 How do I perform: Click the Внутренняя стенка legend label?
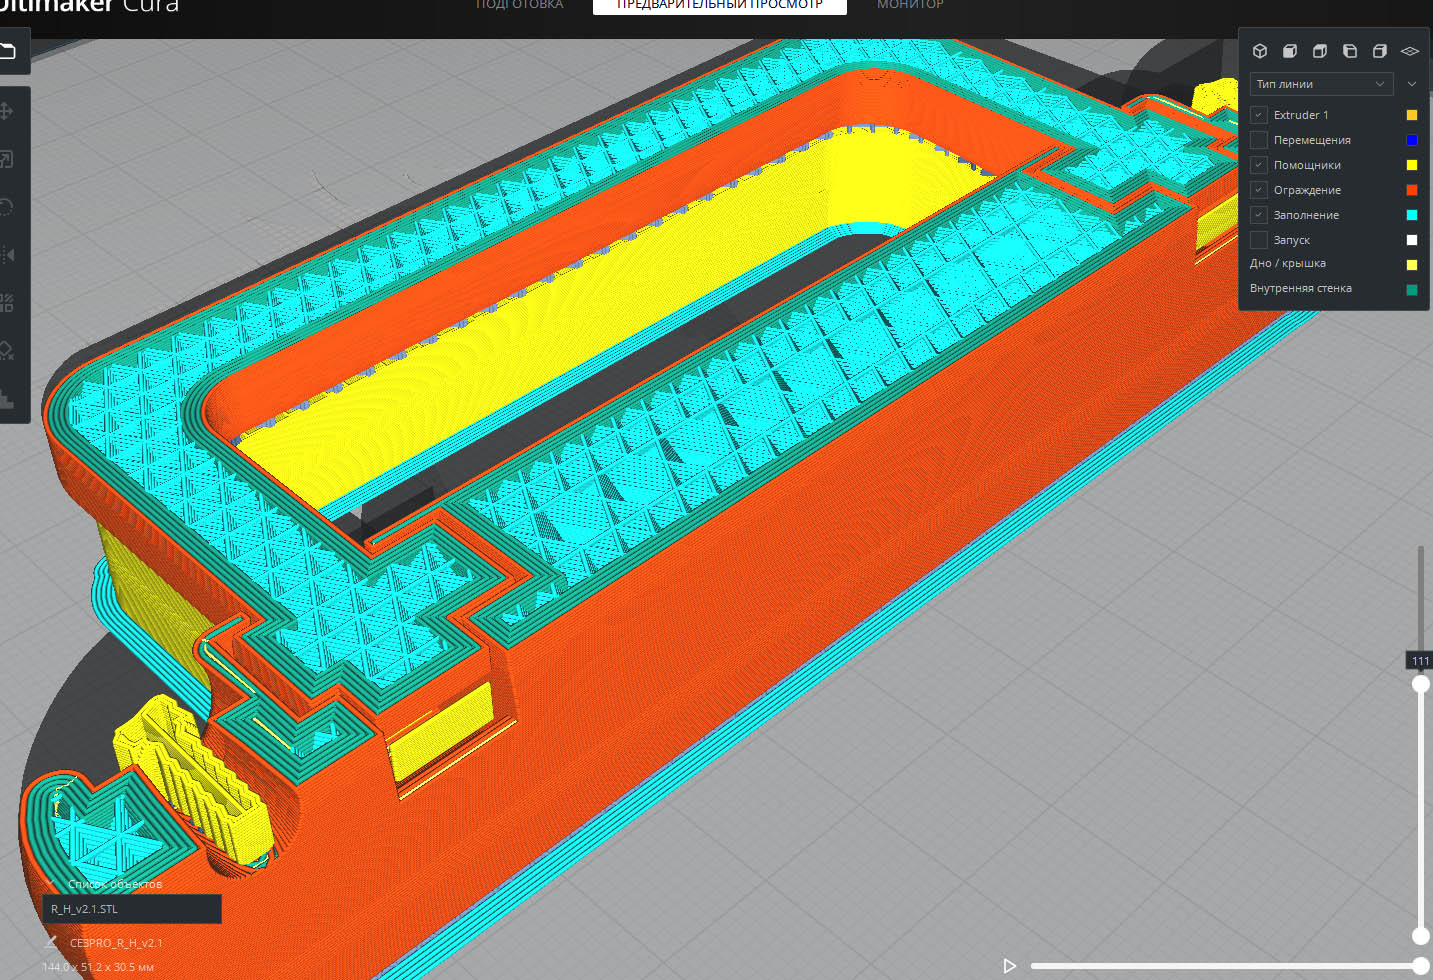coord(1301,288)
